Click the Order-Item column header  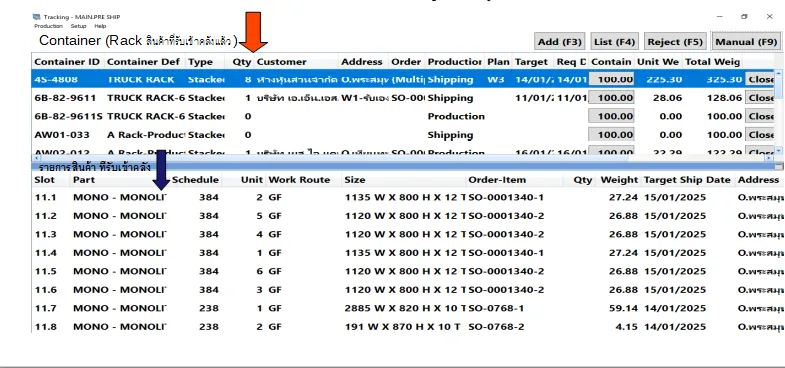click(x=514, y=180)
